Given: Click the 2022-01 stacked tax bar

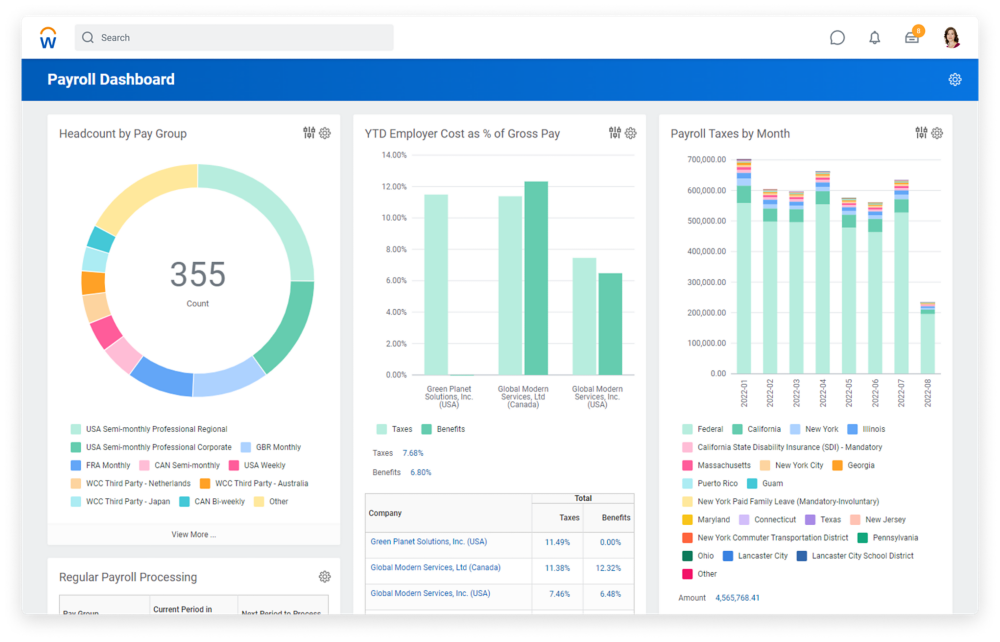Looking at the screenshot, I should point(744,266).
